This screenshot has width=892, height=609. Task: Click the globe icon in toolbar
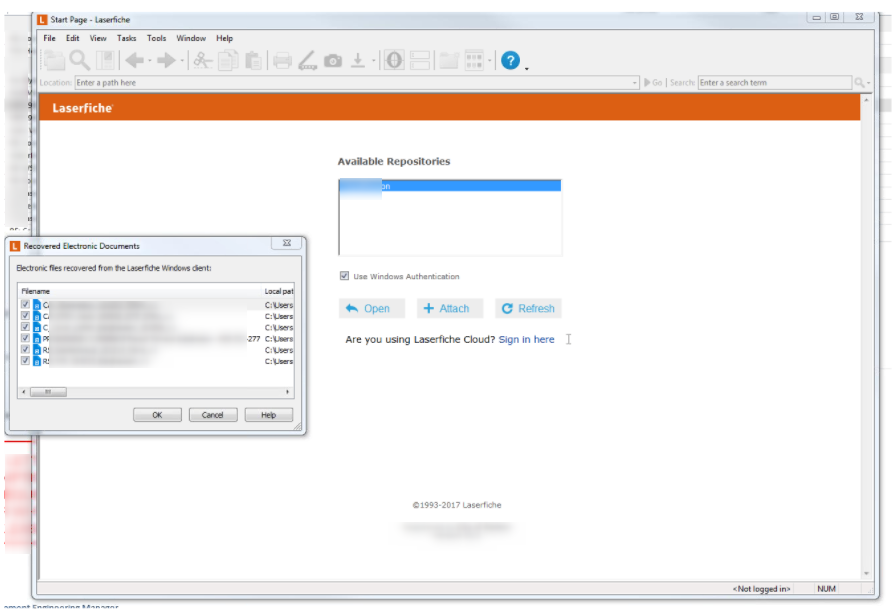[394, 60]
